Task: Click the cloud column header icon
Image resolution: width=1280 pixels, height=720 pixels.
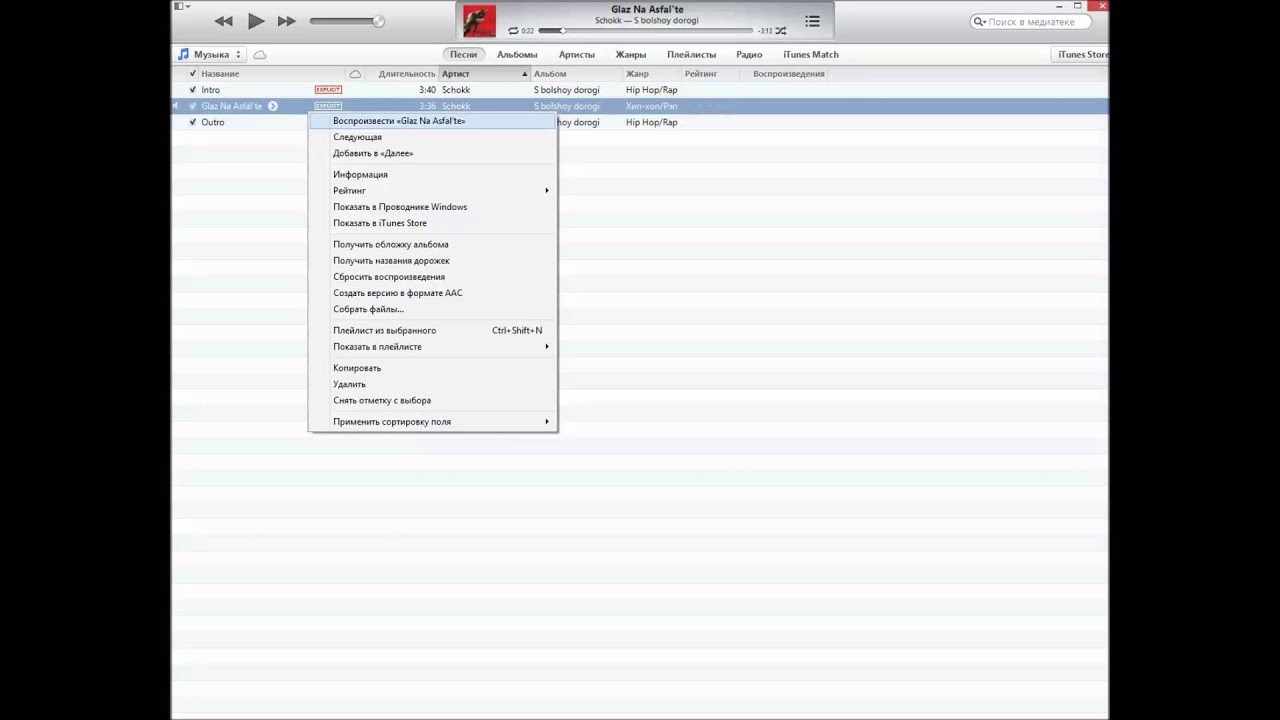Action: [x=355, y=74]
